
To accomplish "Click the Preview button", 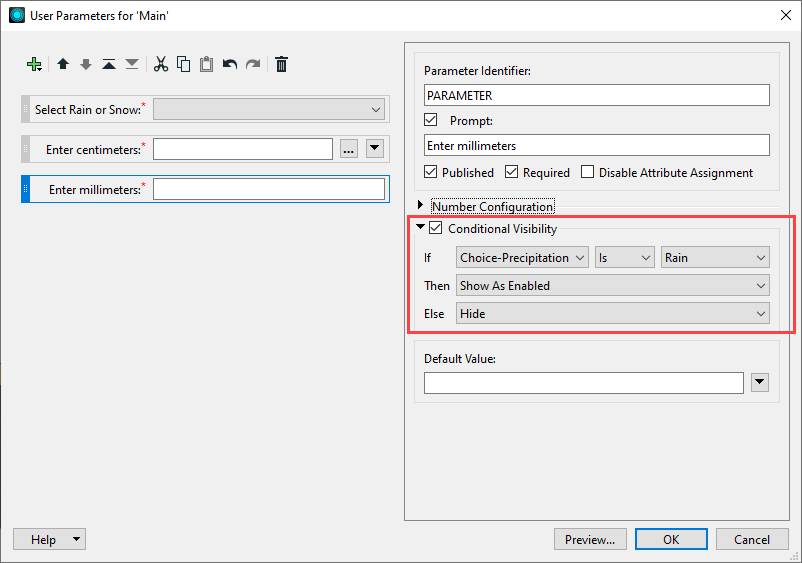I will pyautogui.click(x=590, y=539).
